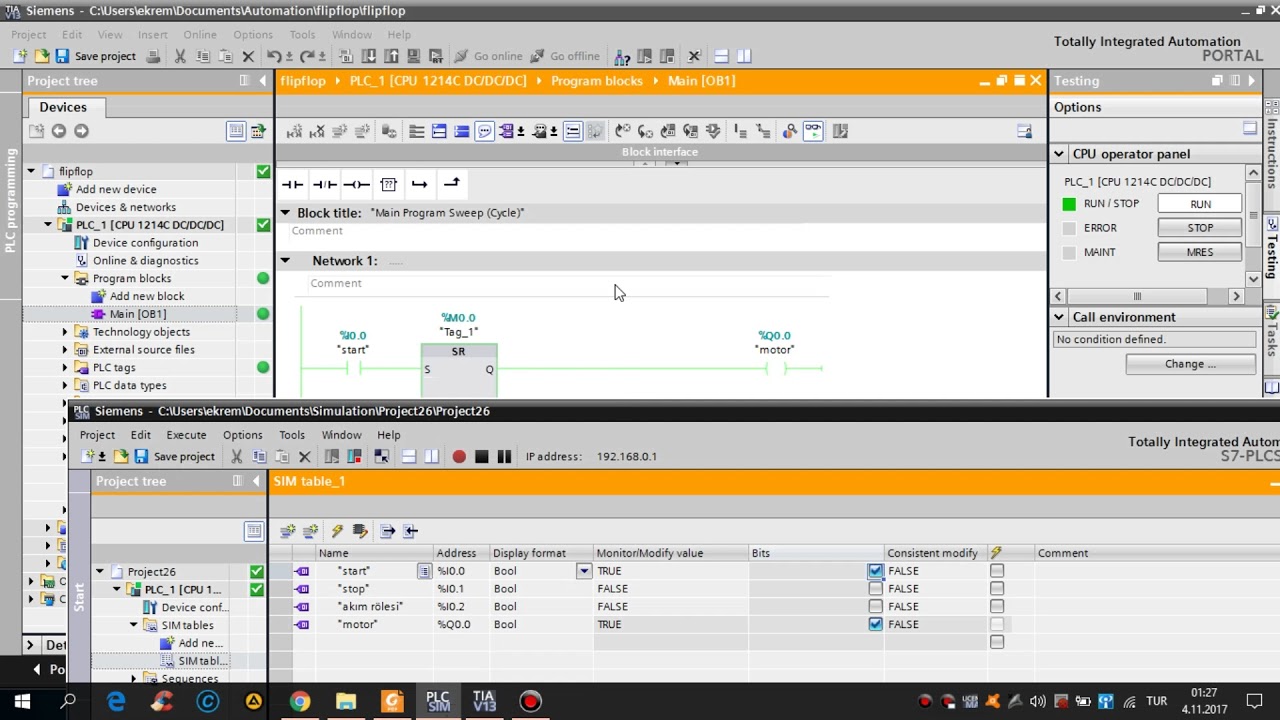Viewport: 1280px width, 720px height.
Task: Insert an output coil from favorites
Action: [356, 184]
